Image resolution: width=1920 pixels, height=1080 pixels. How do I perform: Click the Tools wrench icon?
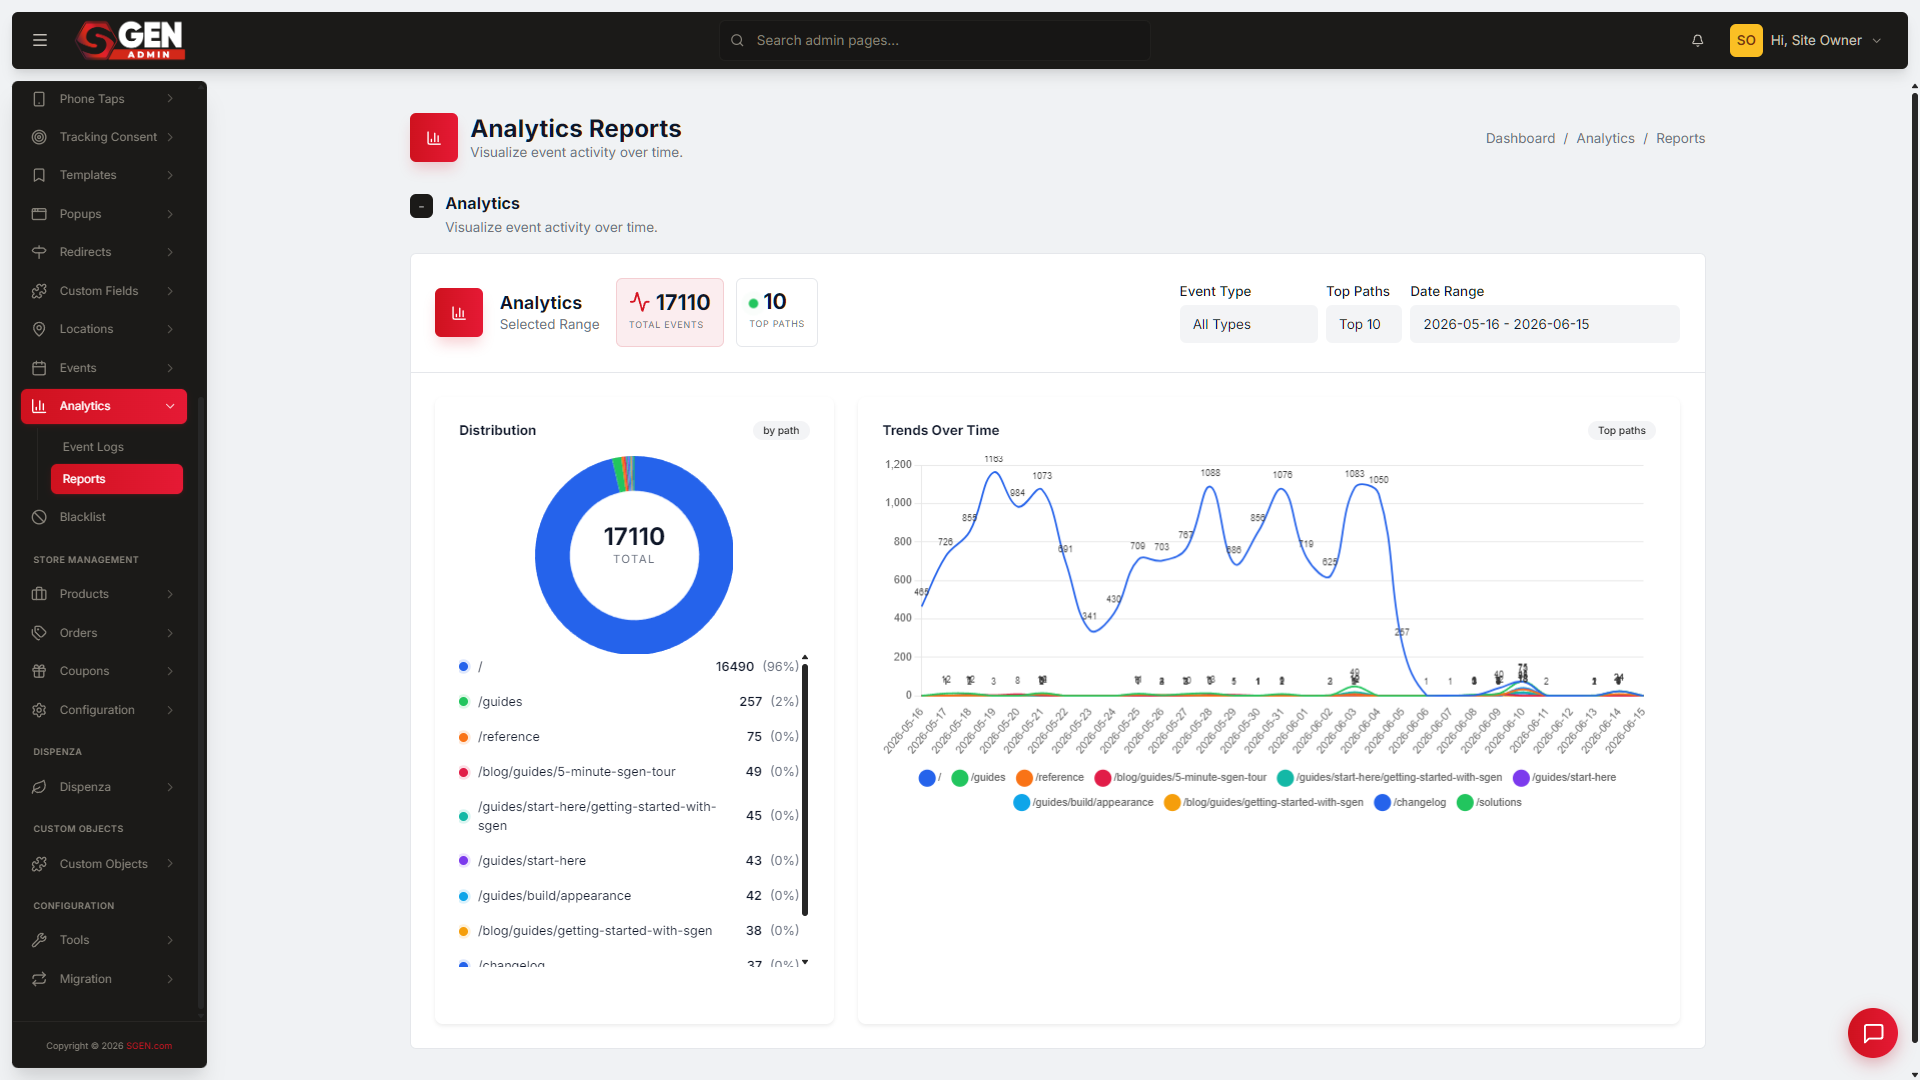coord(39,940)
